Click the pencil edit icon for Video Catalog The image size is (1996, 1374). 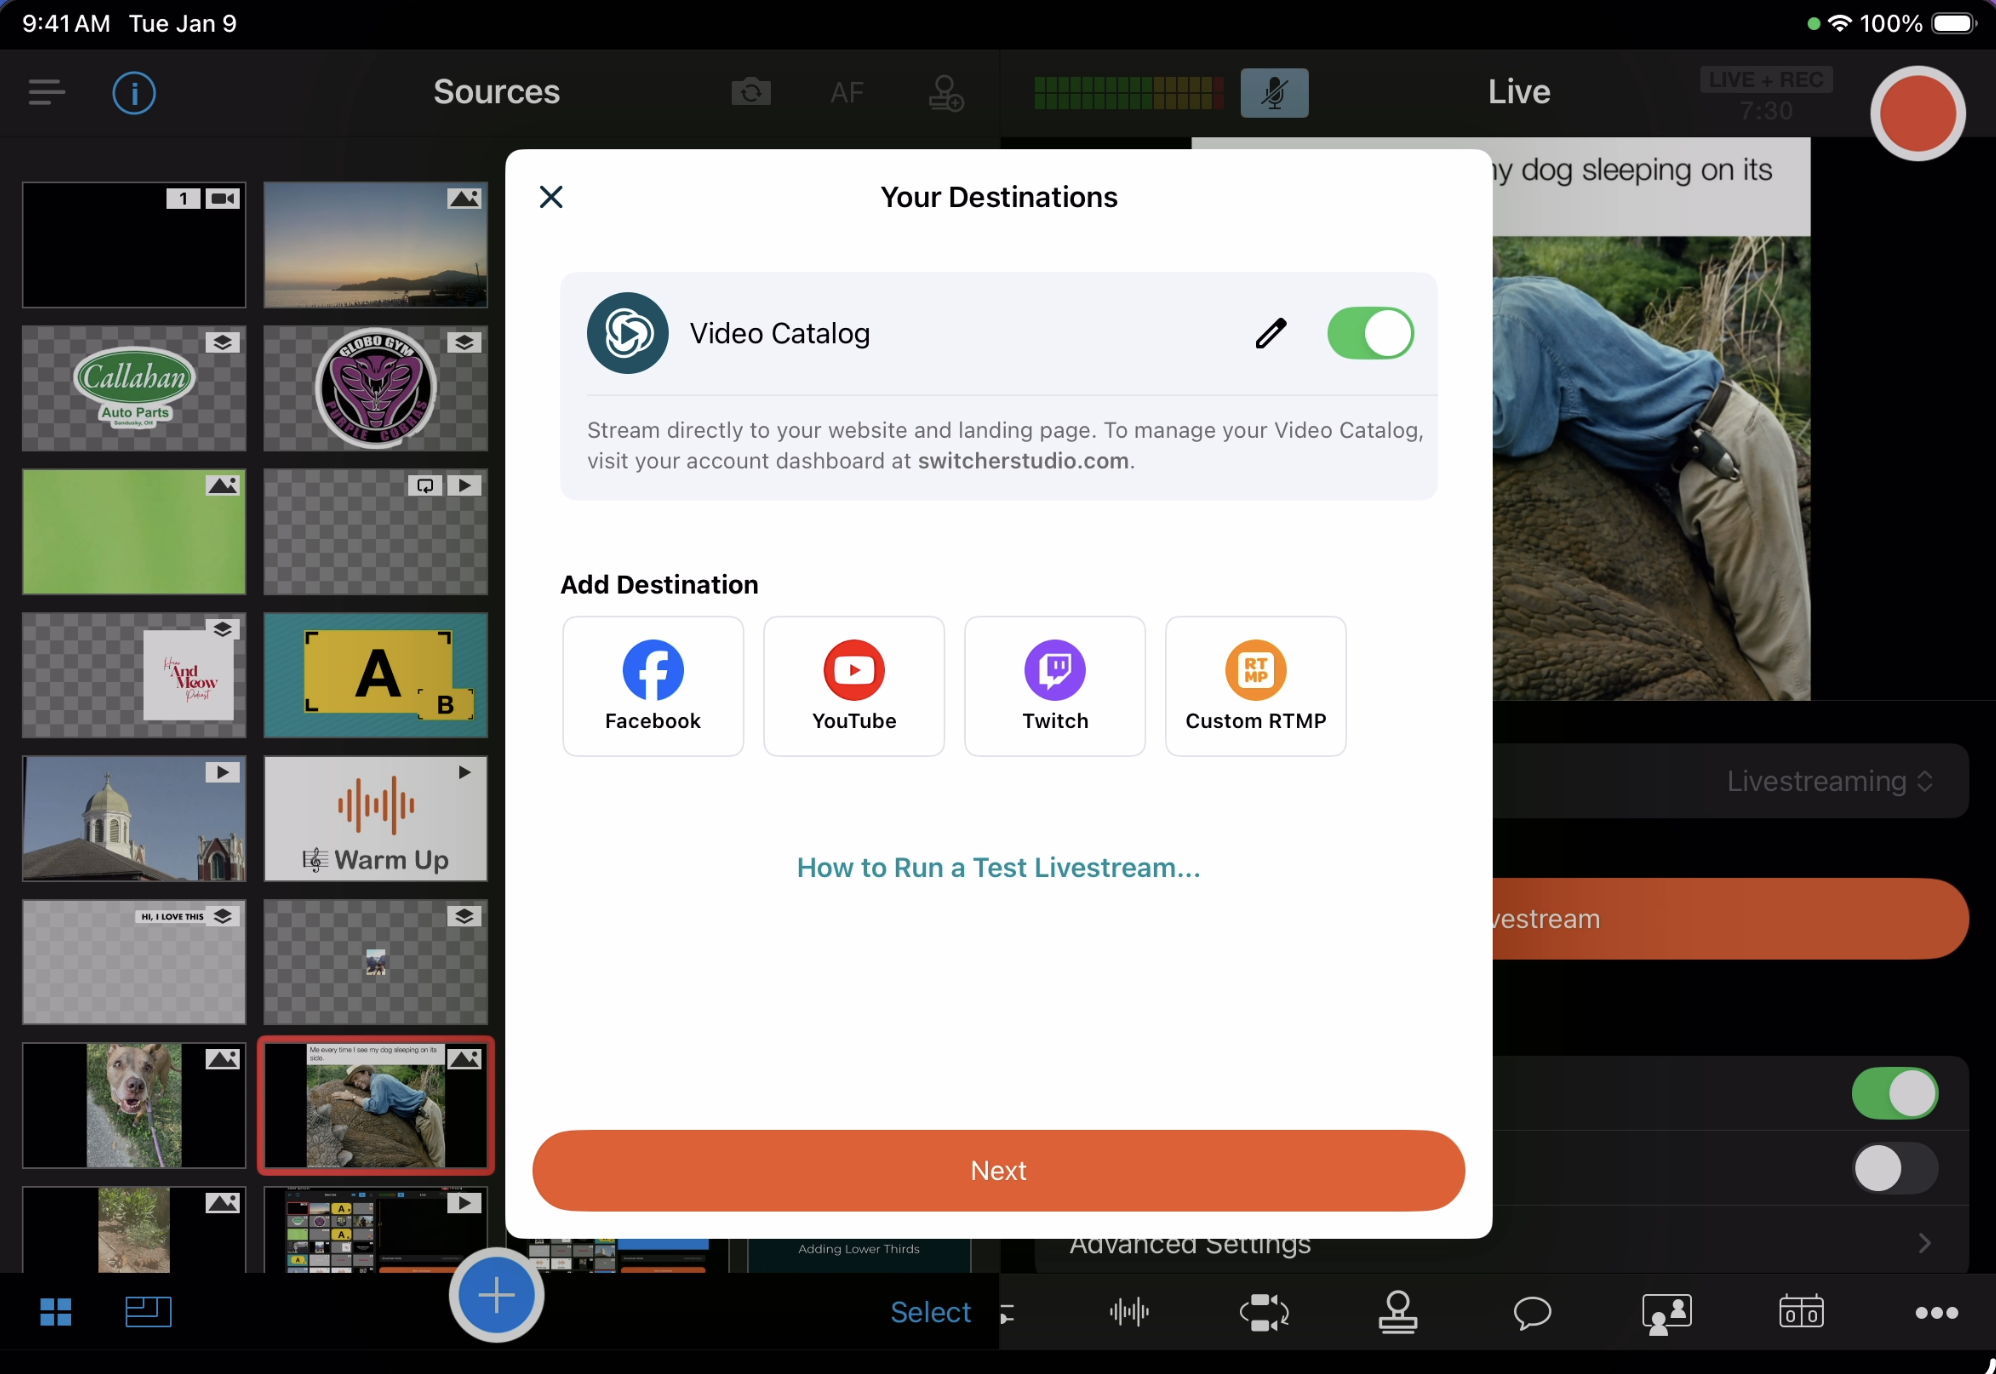click(1270, 333)
